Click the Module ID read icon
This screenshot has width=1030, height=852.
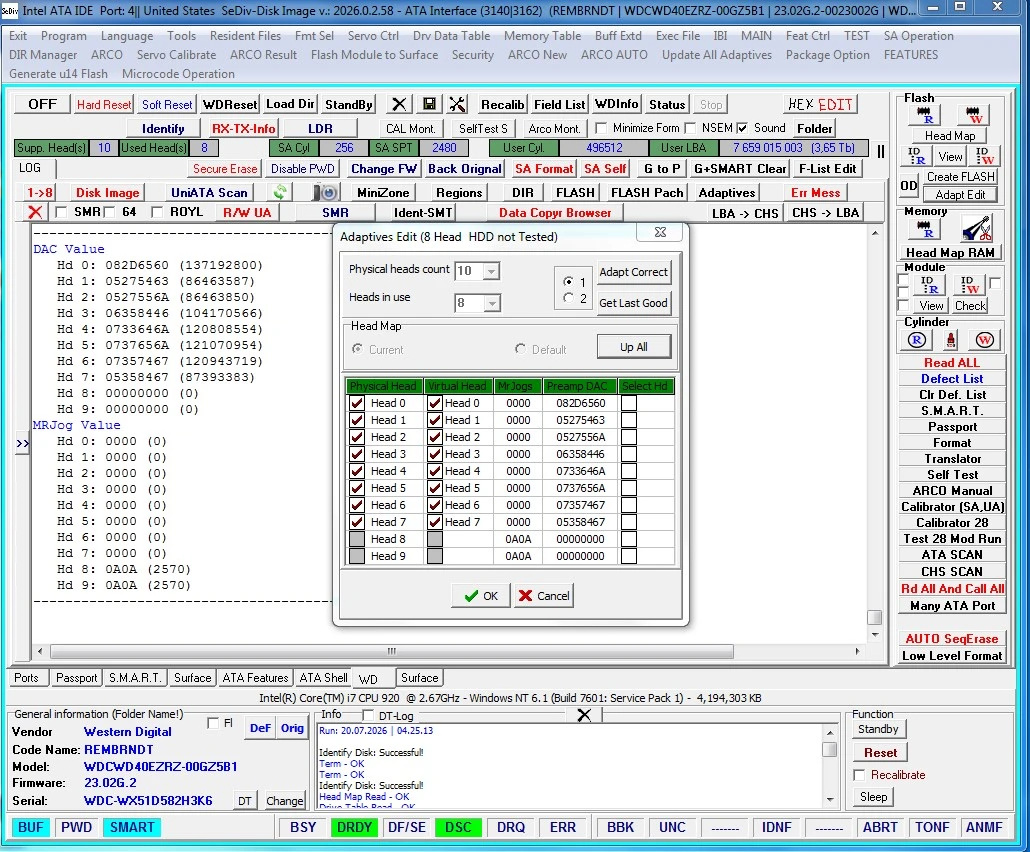[x=929, y=284]
